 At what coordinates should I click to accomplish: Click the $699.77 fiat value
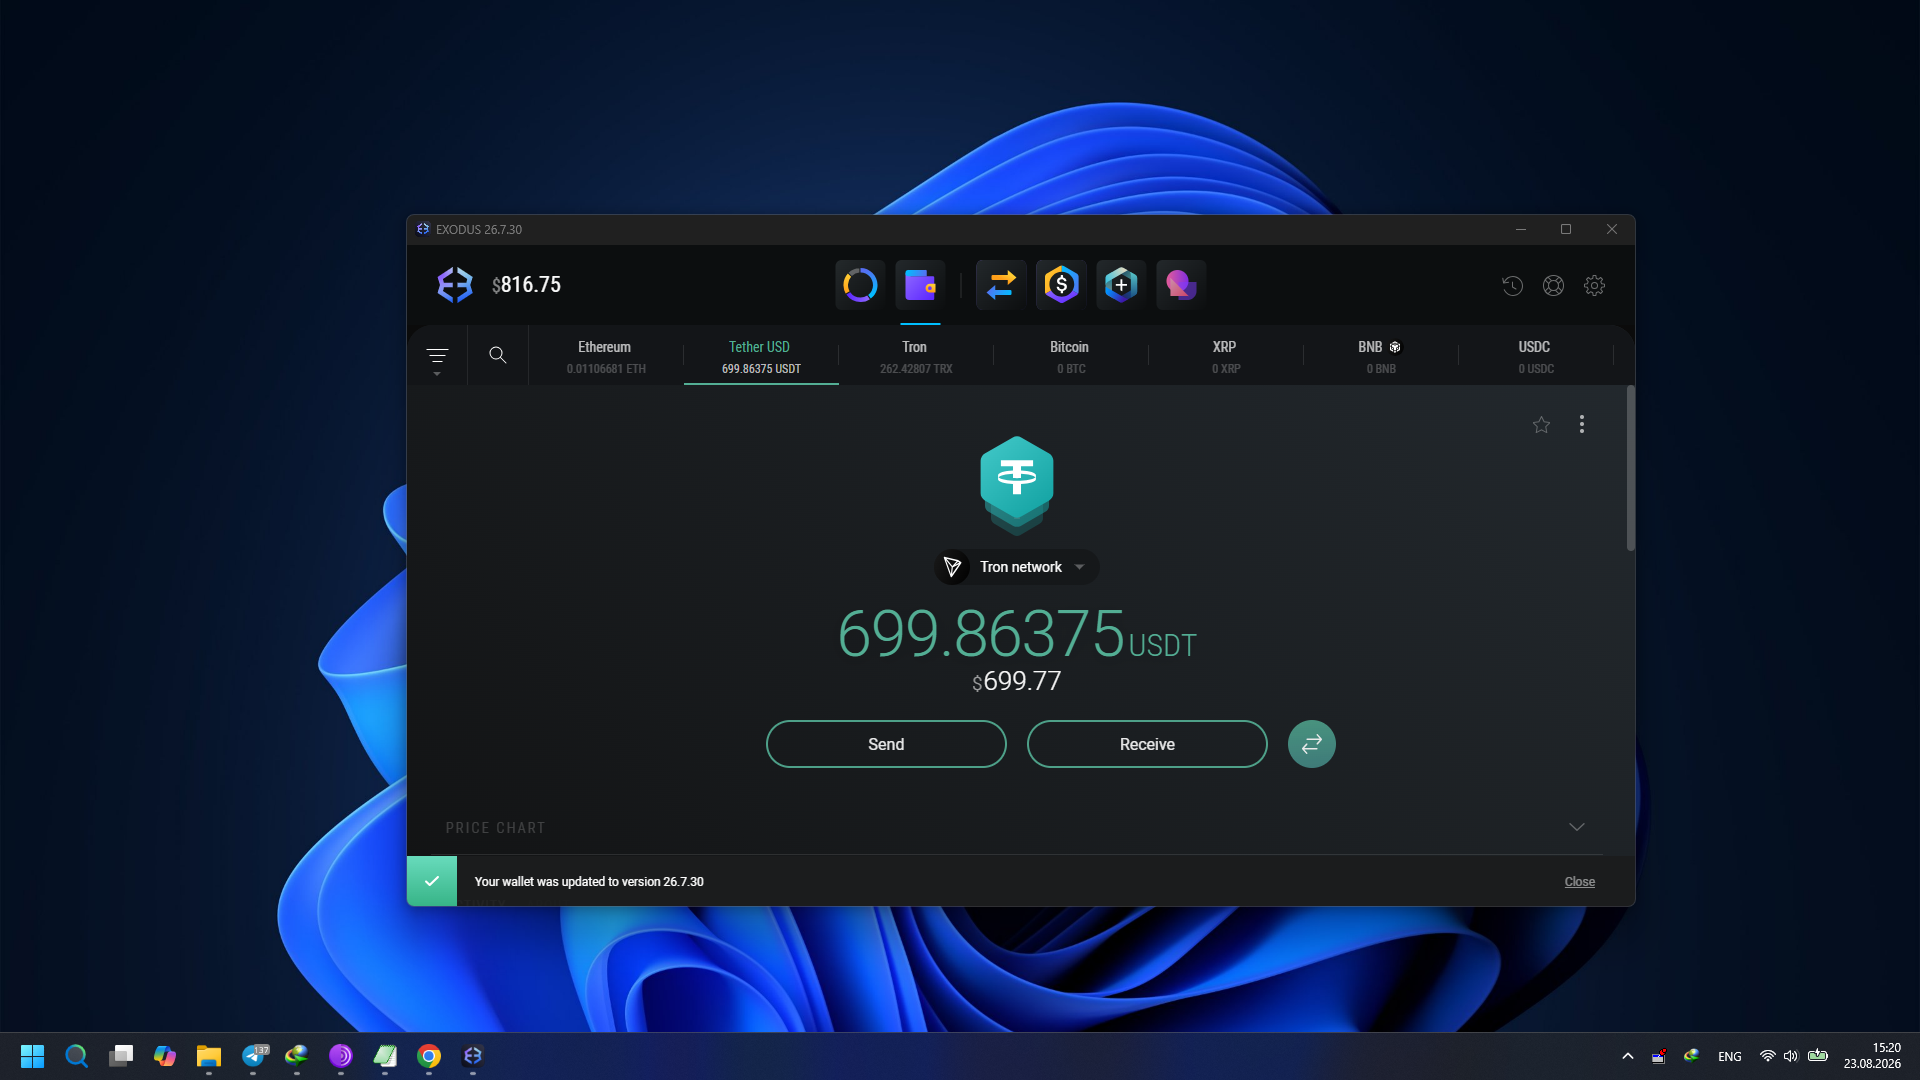tap(1016, 681)
